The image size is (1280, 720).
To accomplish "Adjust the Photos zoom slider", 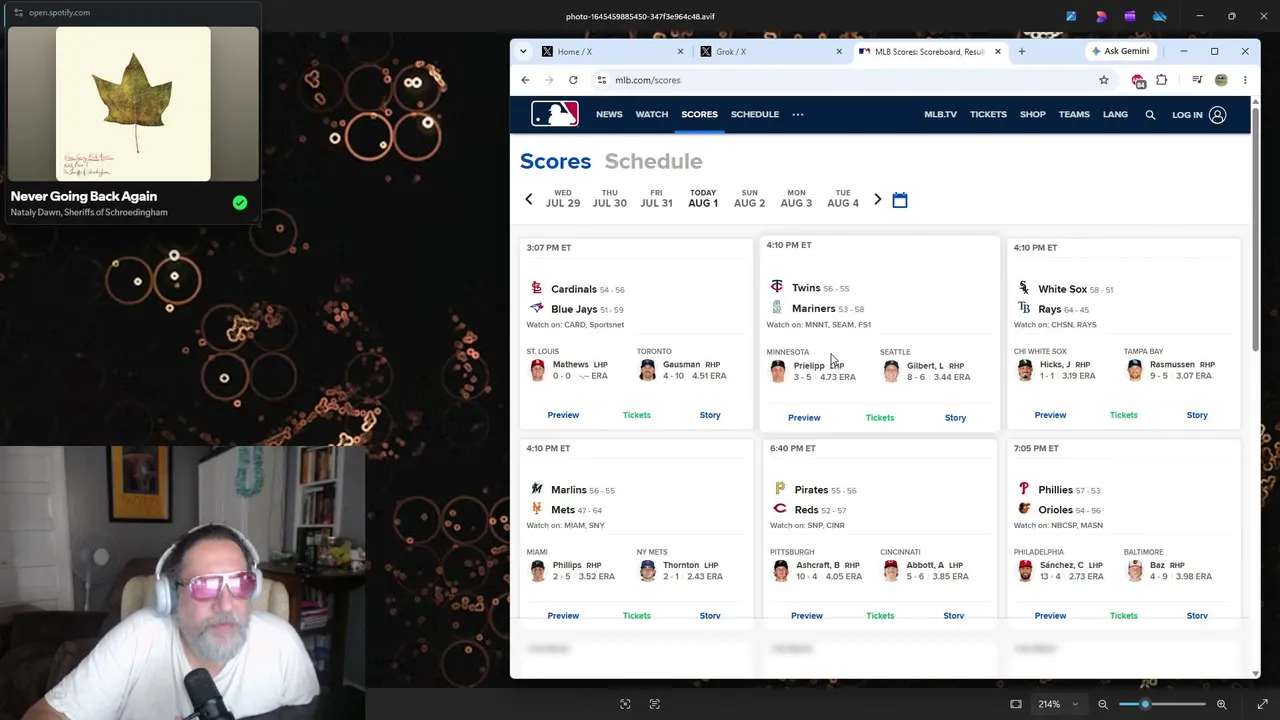I will point(1161,704).
